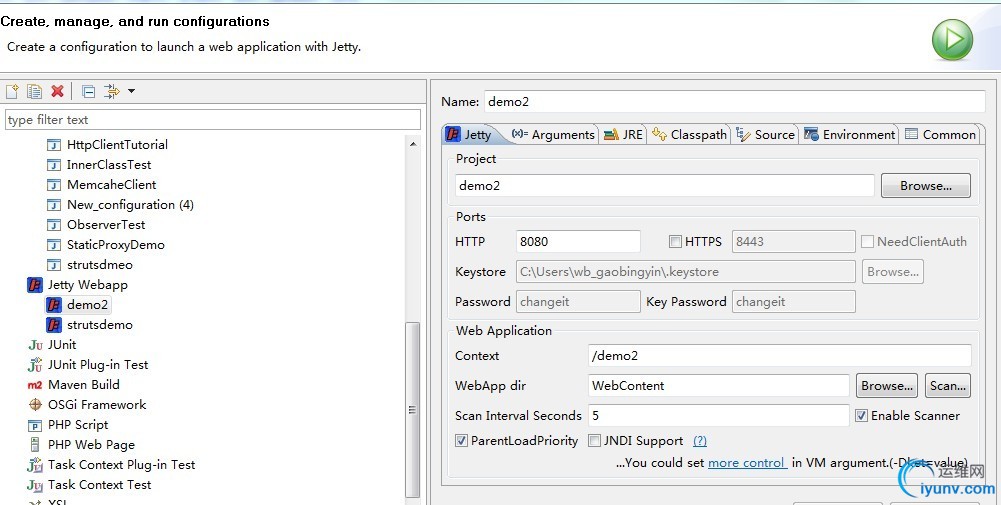Enable the HTTPS checkbox
This screenshot has width=1001, height=505.
(676, 241)
